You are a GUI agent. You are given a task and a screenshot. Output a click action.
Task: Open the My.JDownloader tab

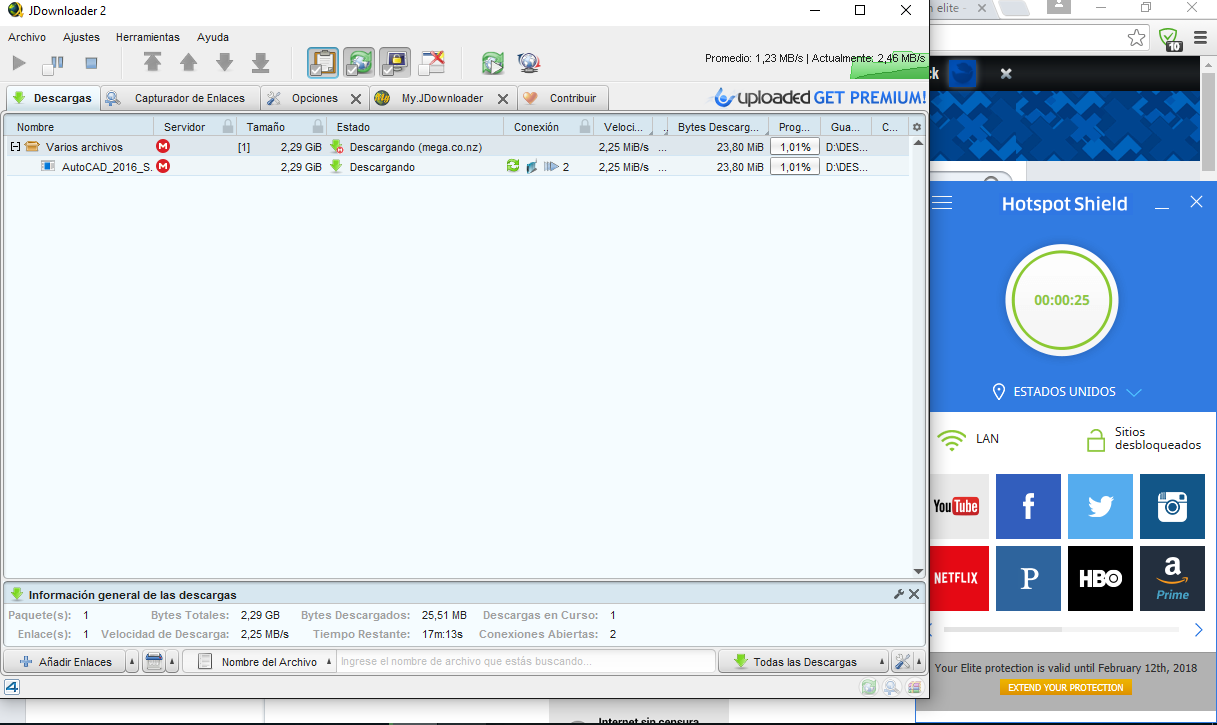442,98
